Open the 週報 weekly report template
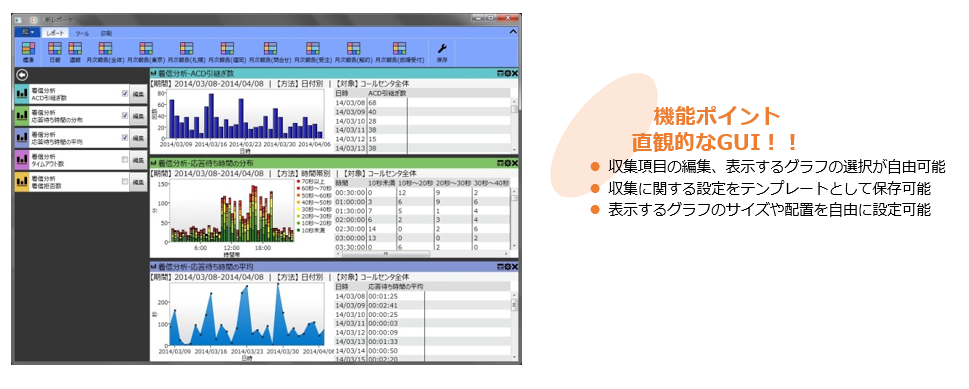This screenshot has width=969, height=389. (x=75, y=49)
